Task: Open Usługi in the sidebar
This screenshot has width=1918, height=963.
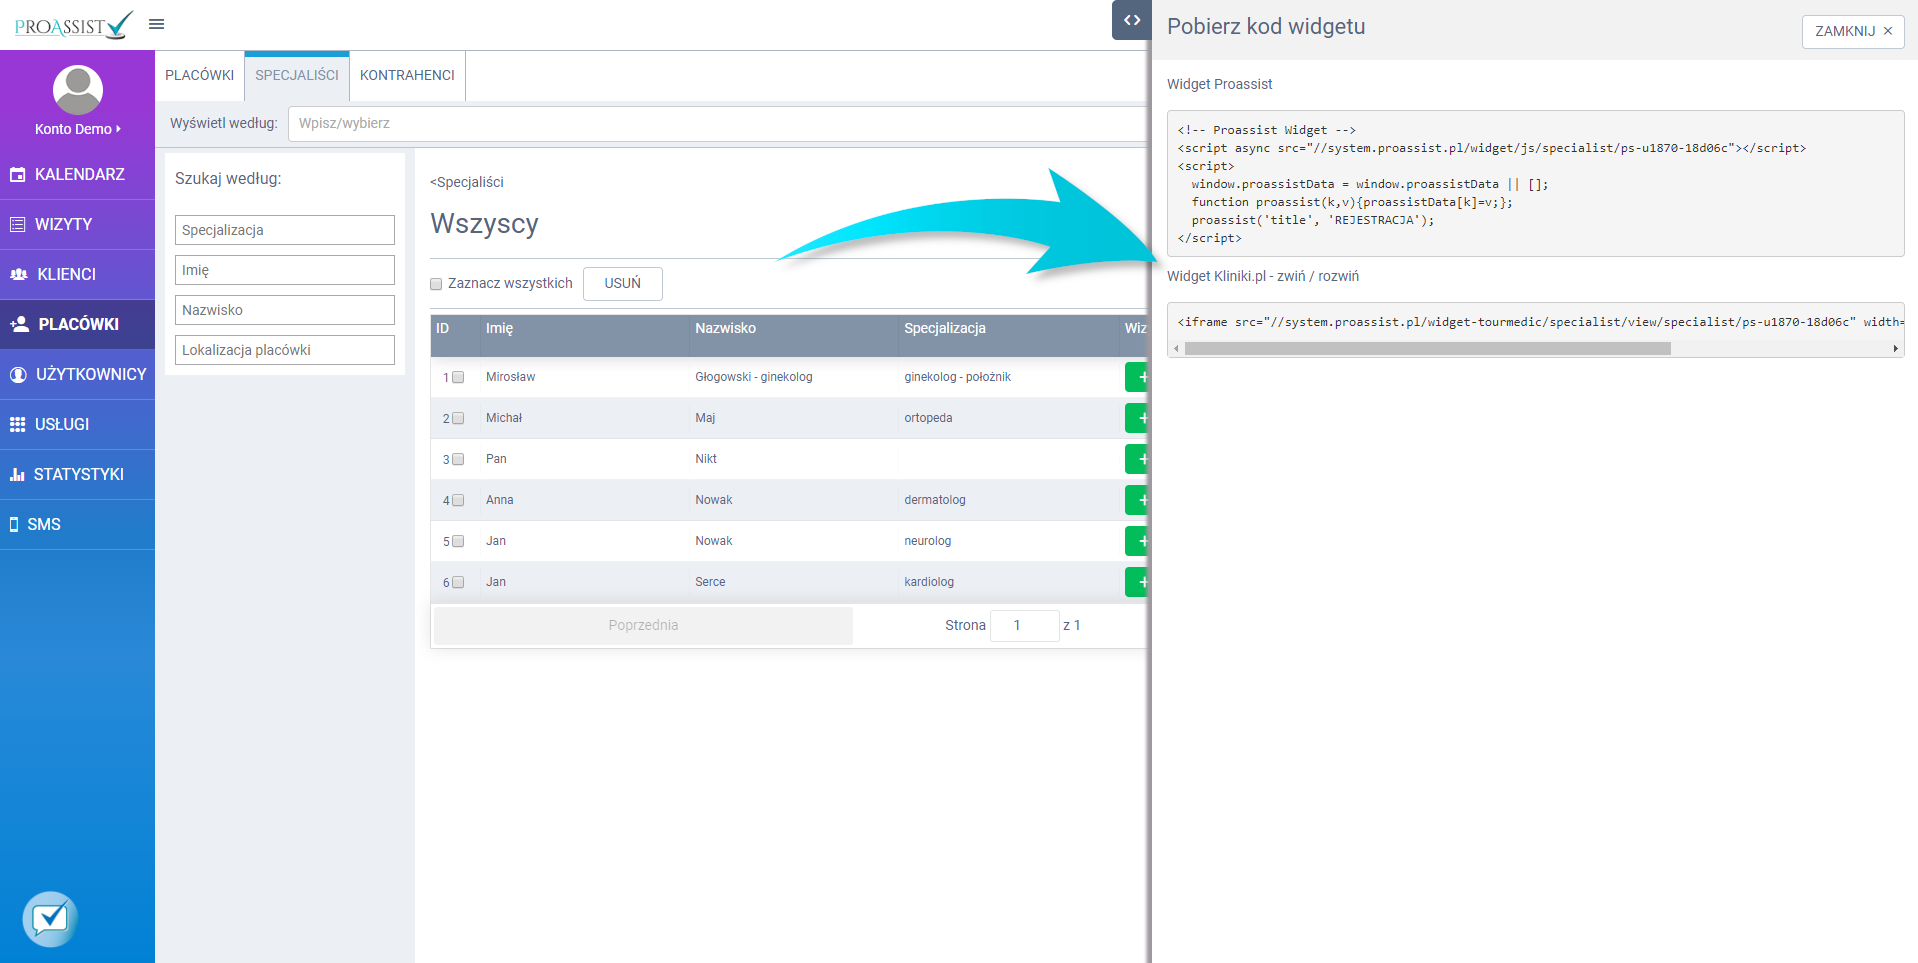Action: (x=77, y=424)
